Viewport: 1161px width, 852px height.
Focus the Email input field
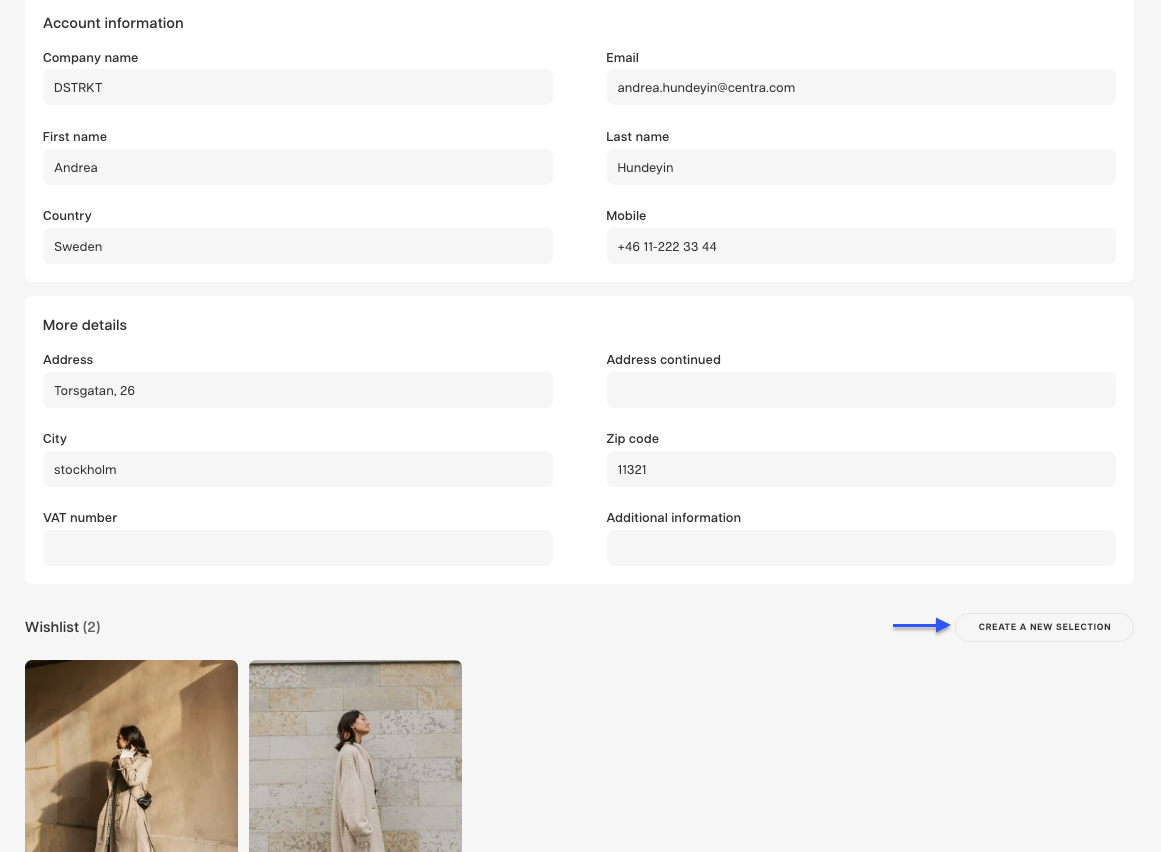(x=860, y=88)
